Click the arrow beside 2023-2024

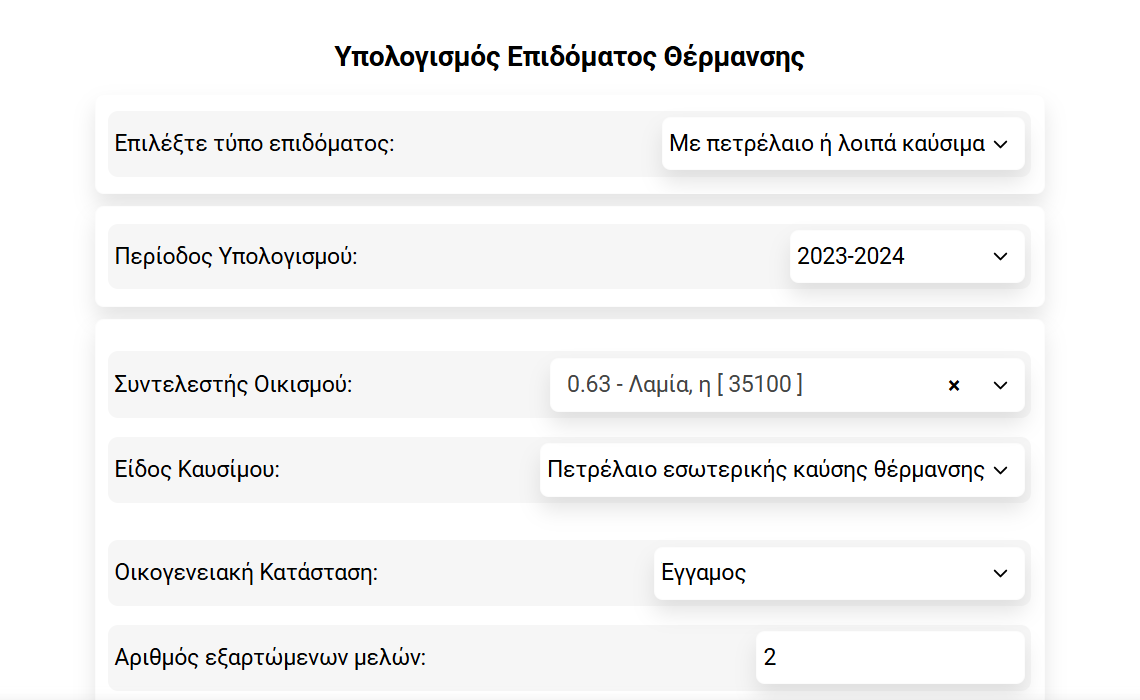click(x=1001, y=257)
